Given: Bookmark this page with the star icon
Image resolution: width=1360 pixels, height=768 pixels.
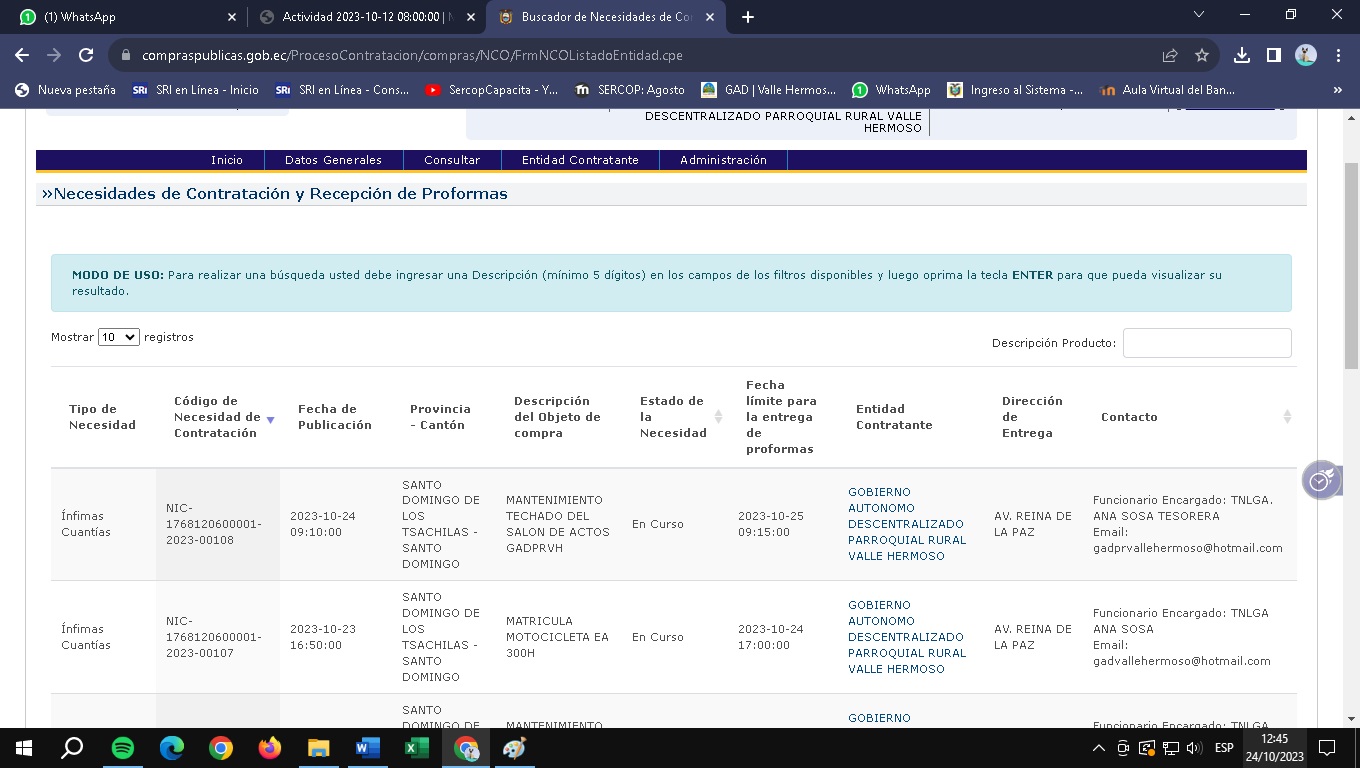Looking at the screenshot, I should [1202, 55].
